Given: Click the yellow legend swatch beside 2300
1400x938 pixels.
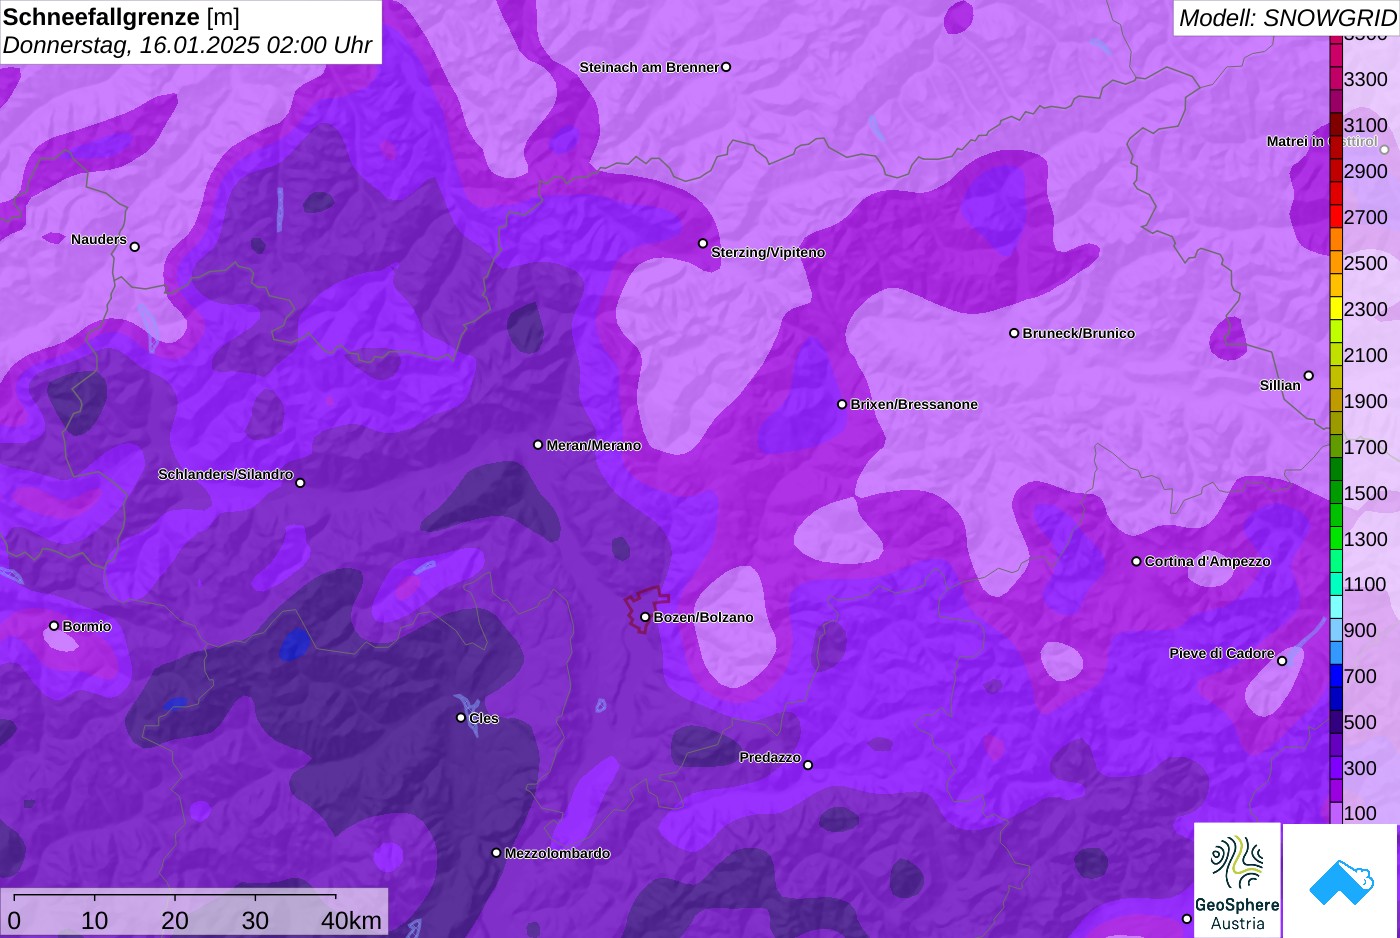Looking at the screenshot, I should click(x=1336, y=308).
